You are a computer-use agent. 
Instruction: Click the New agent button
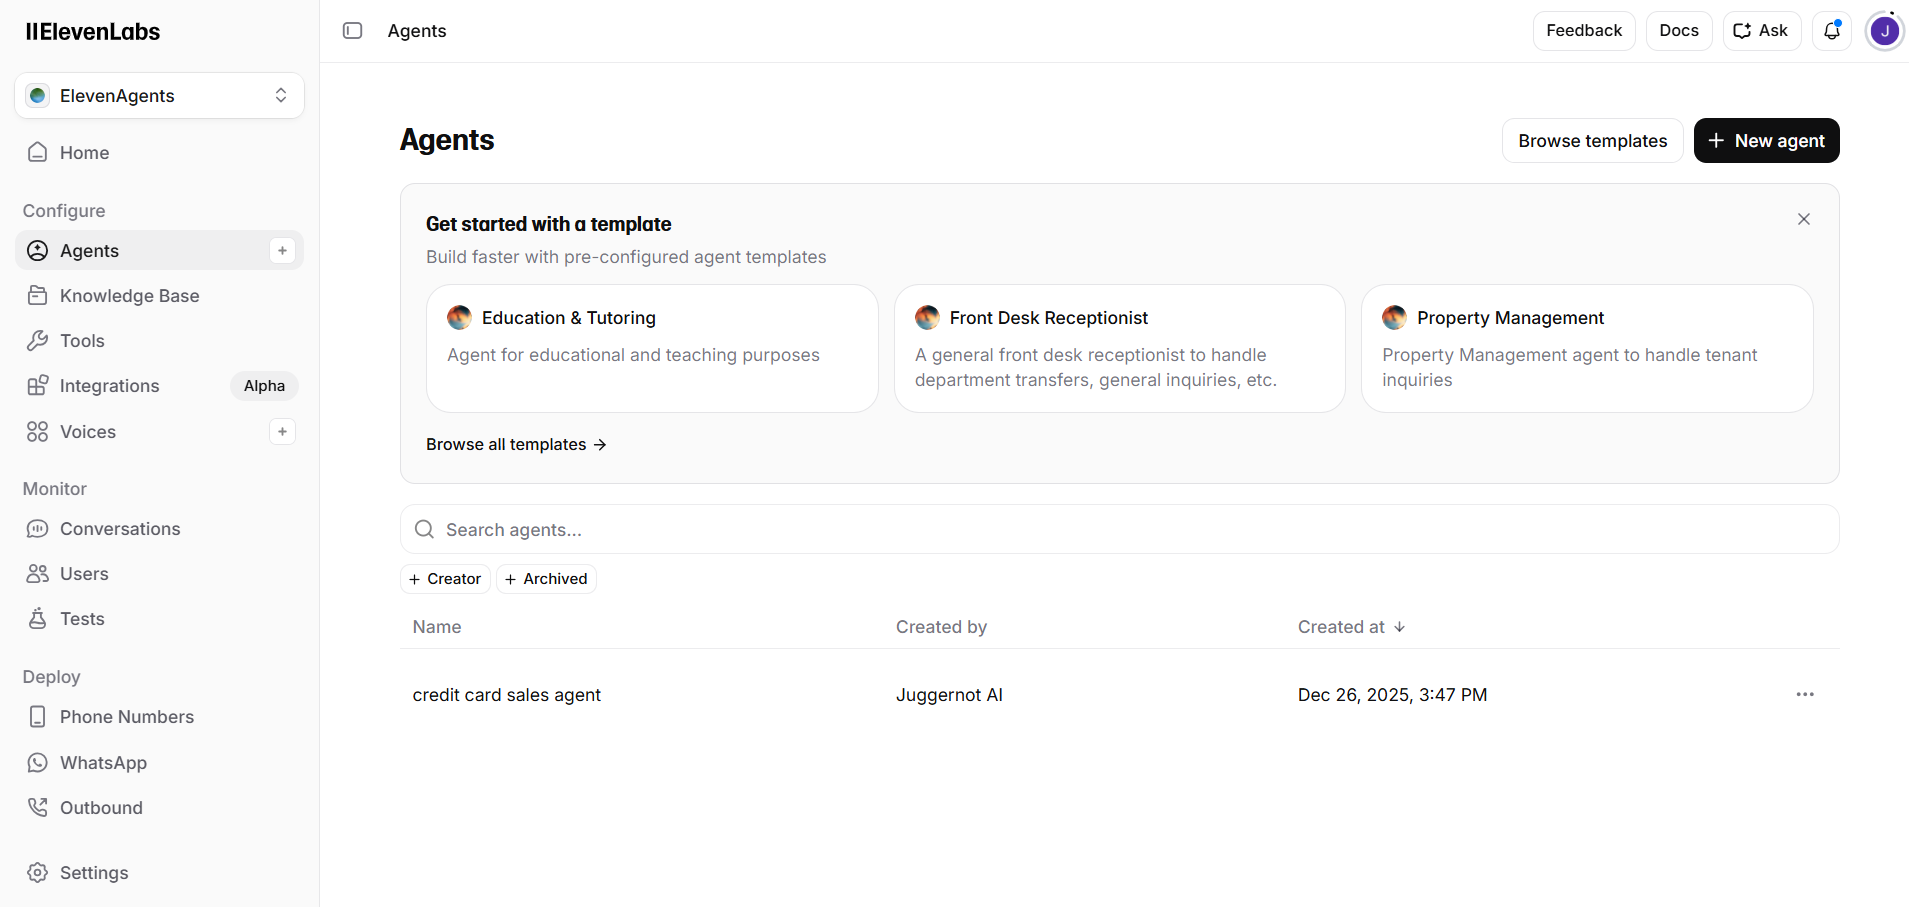coord(1766,141)
